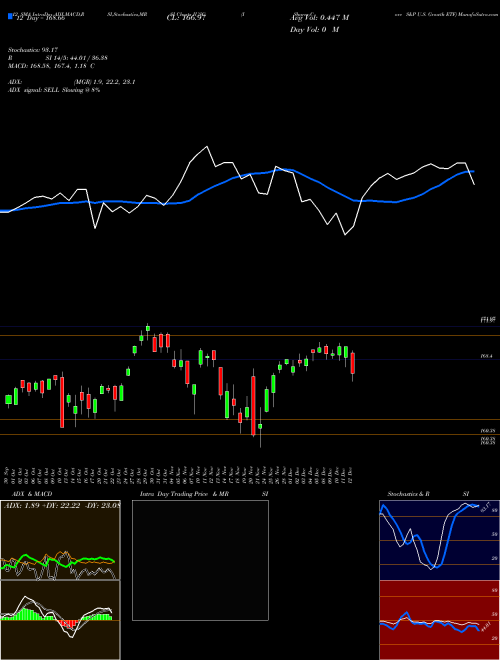Click the tall red candlestick on 20 Nov

tap(253, 405)
